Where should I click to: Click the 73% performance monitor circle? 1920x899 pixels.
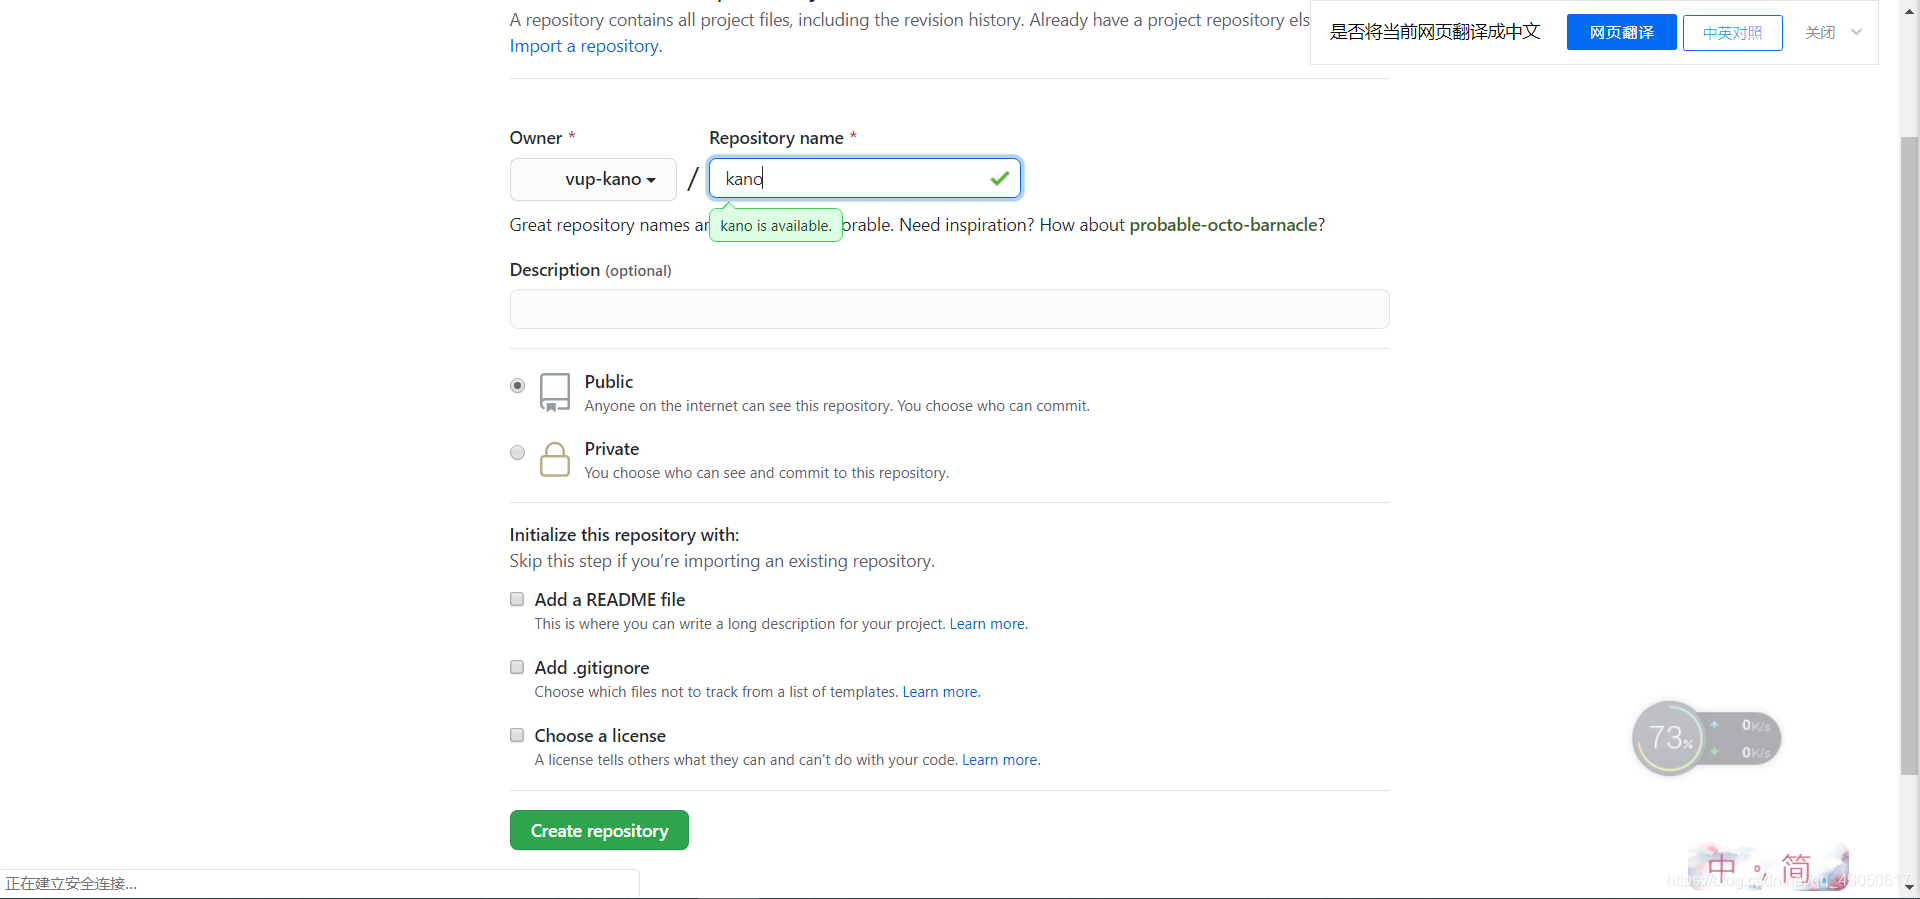(x=1669, y=739)
